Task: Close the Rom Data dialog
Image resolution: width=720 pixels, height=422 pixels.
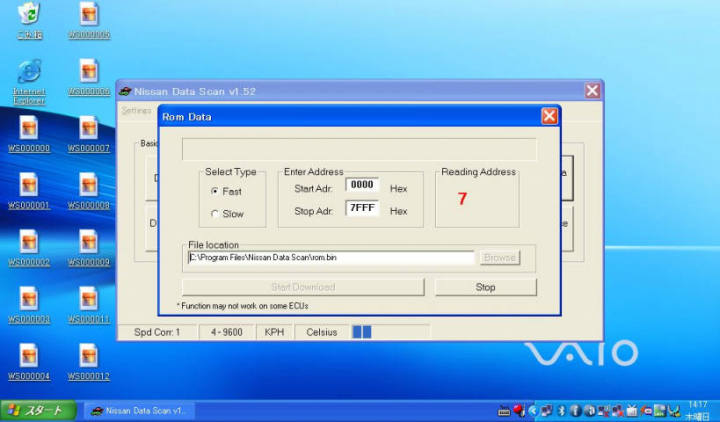Action: pos(550,116)
